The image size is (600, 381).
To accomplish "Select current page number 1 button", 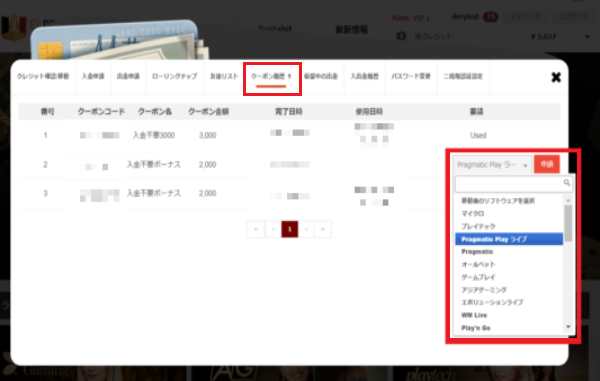I will point(290,229).
